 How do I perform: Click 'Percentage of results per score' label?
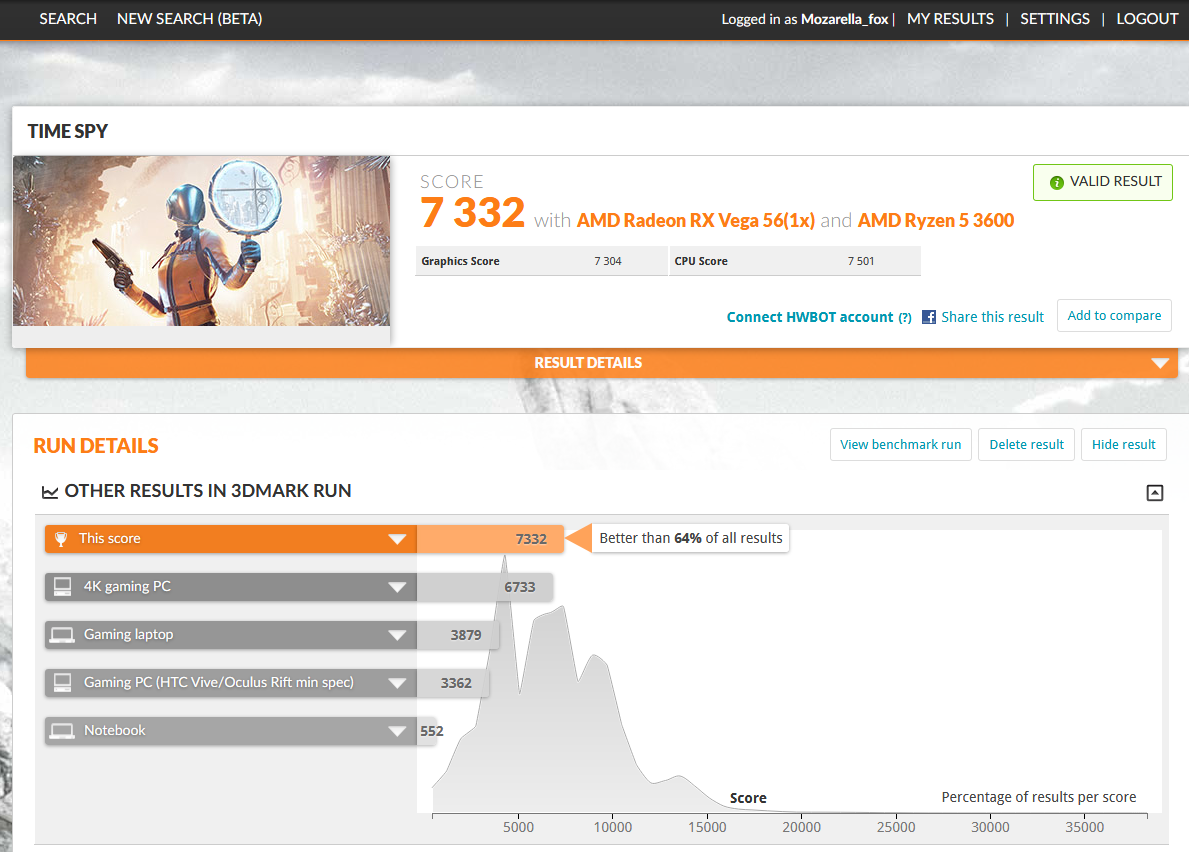[1038, 797]
